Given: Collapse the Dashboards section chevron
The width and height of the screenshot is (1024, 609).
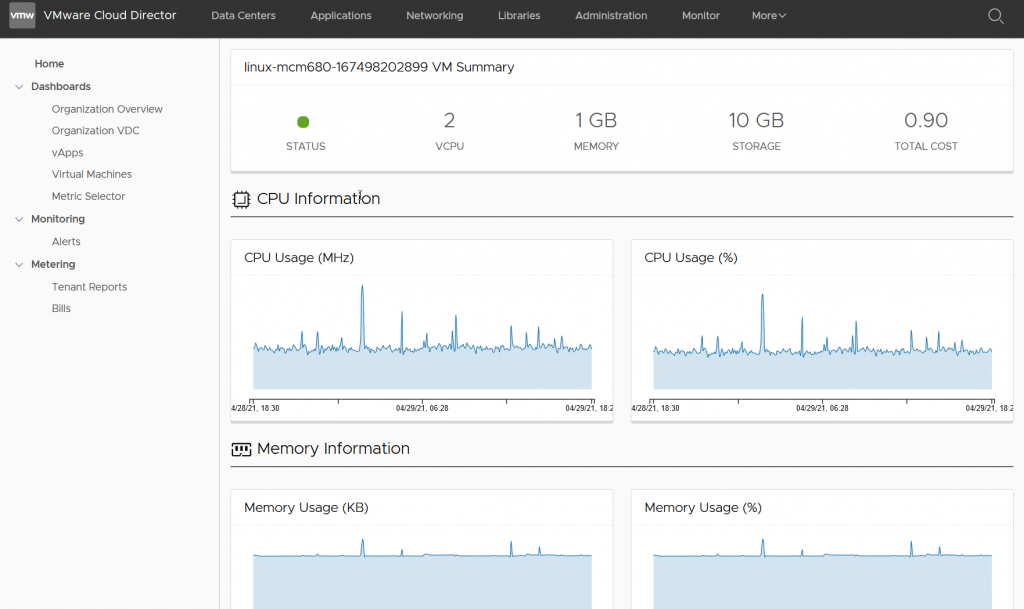Looking at the screenshot, I should (x=19, y=87).
